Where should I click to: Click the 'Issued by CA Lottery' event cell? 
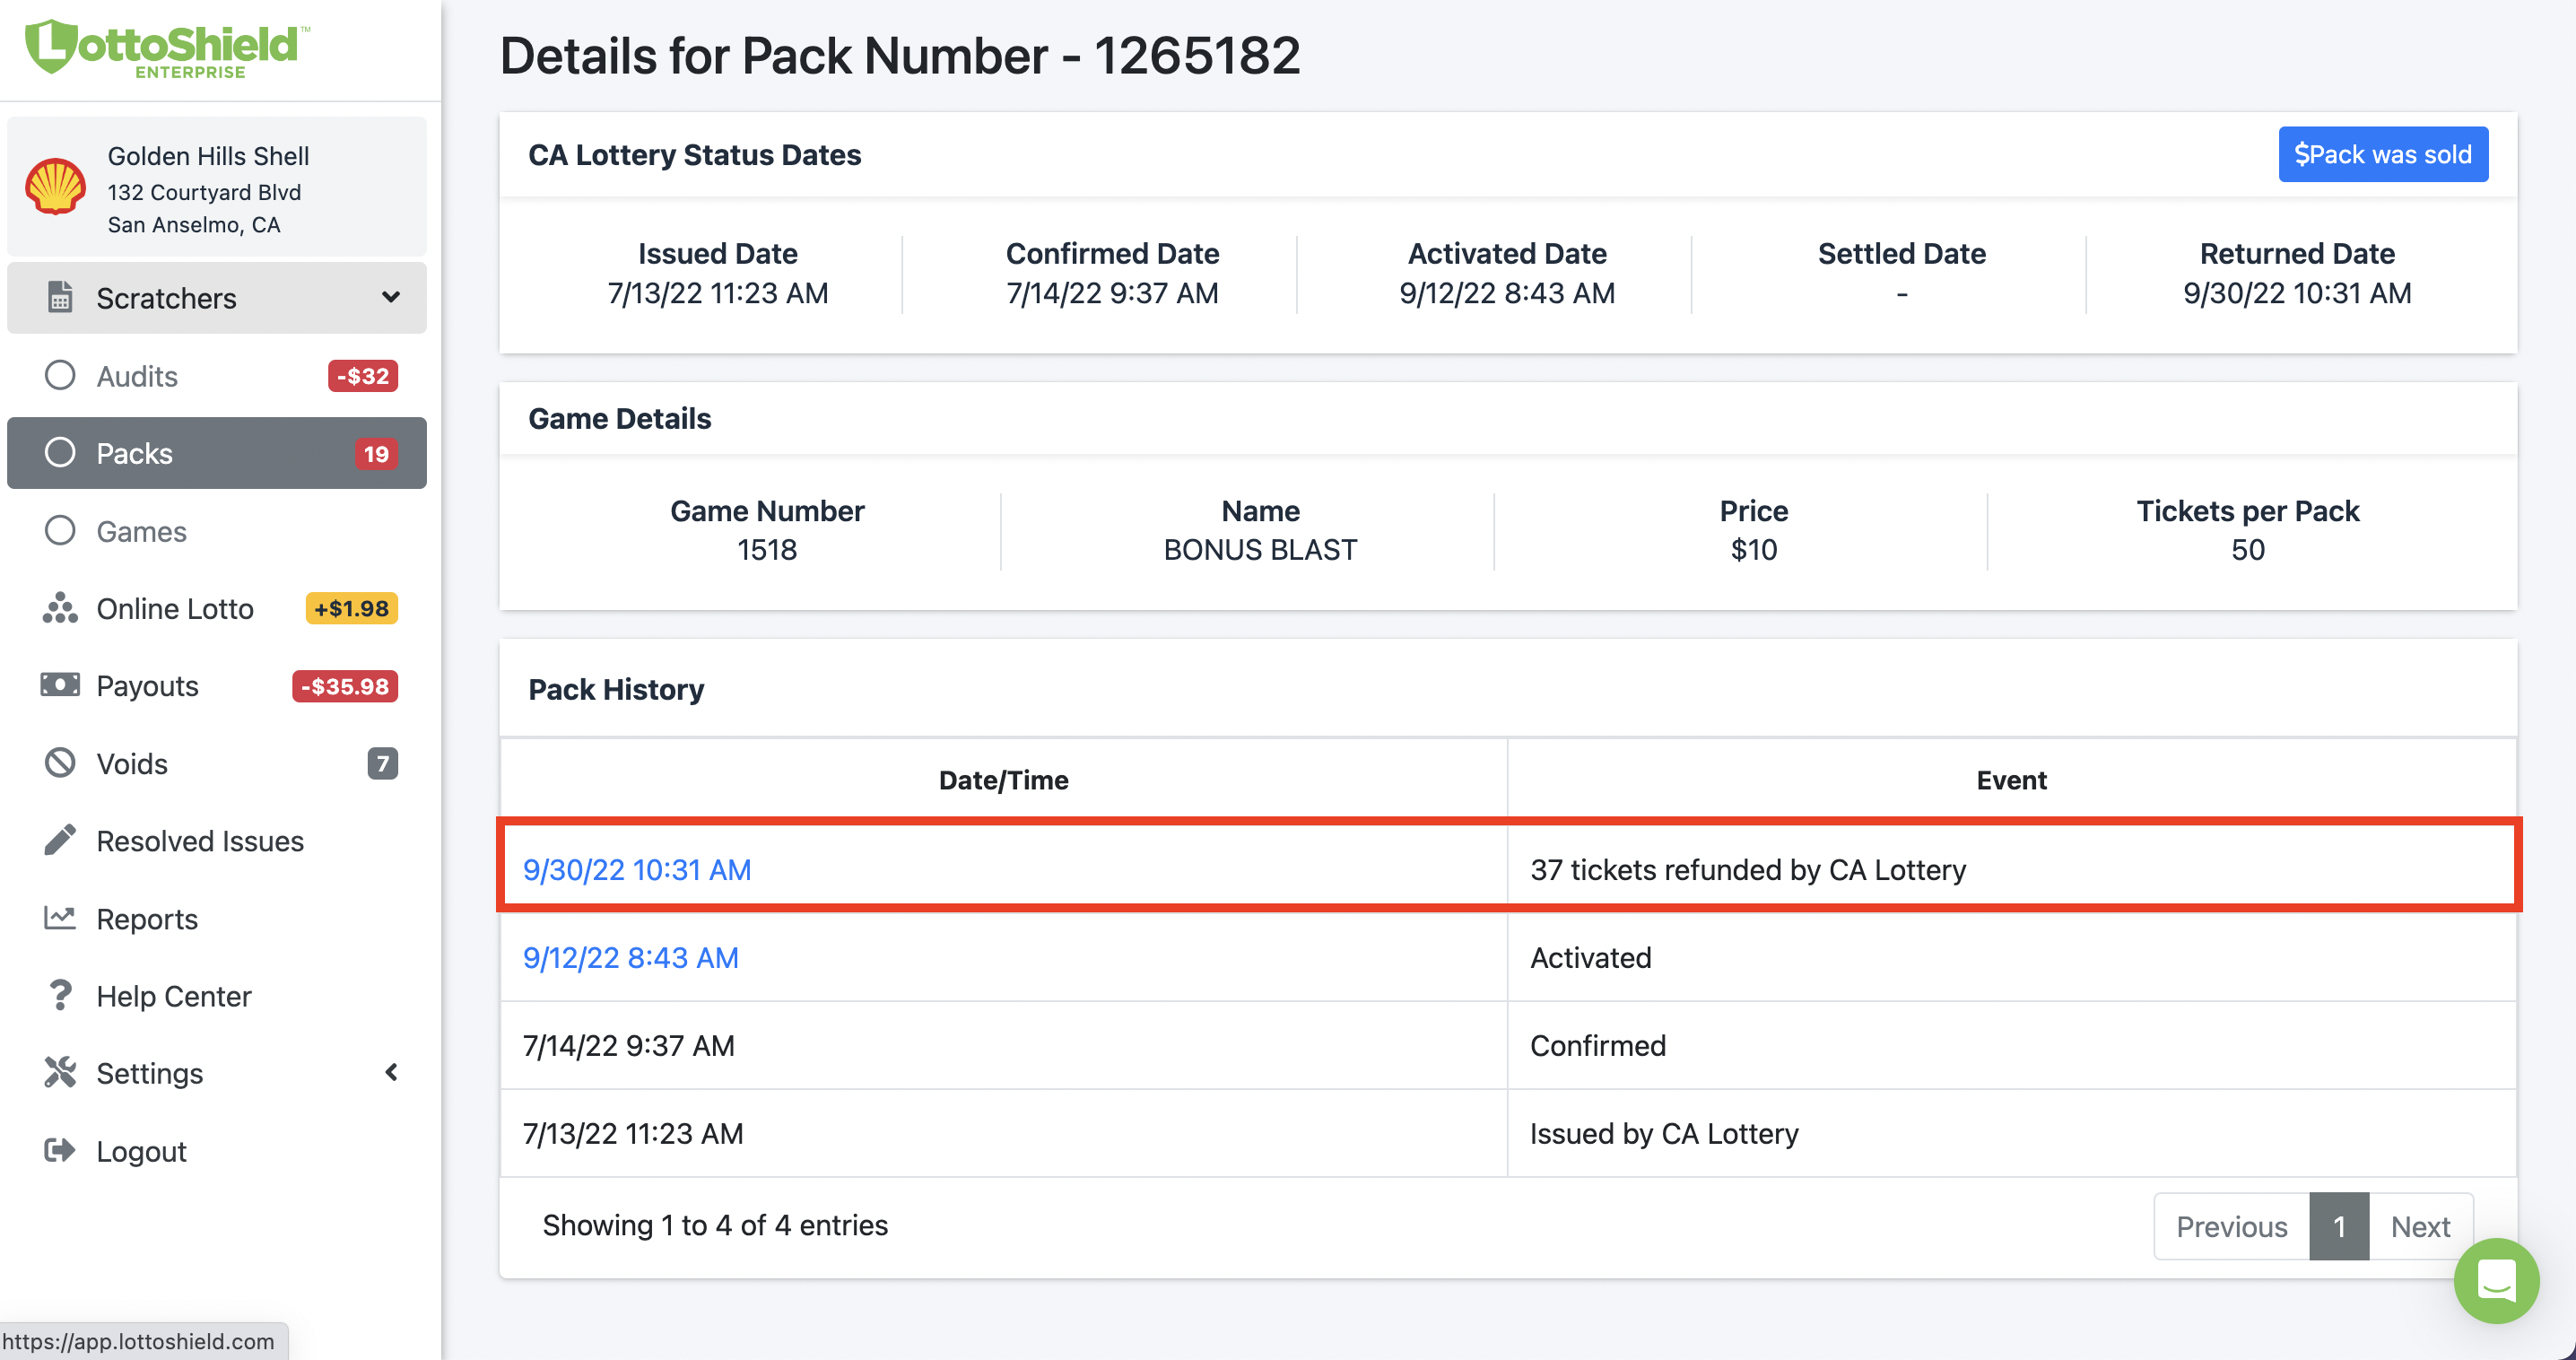point(2011,1133)
